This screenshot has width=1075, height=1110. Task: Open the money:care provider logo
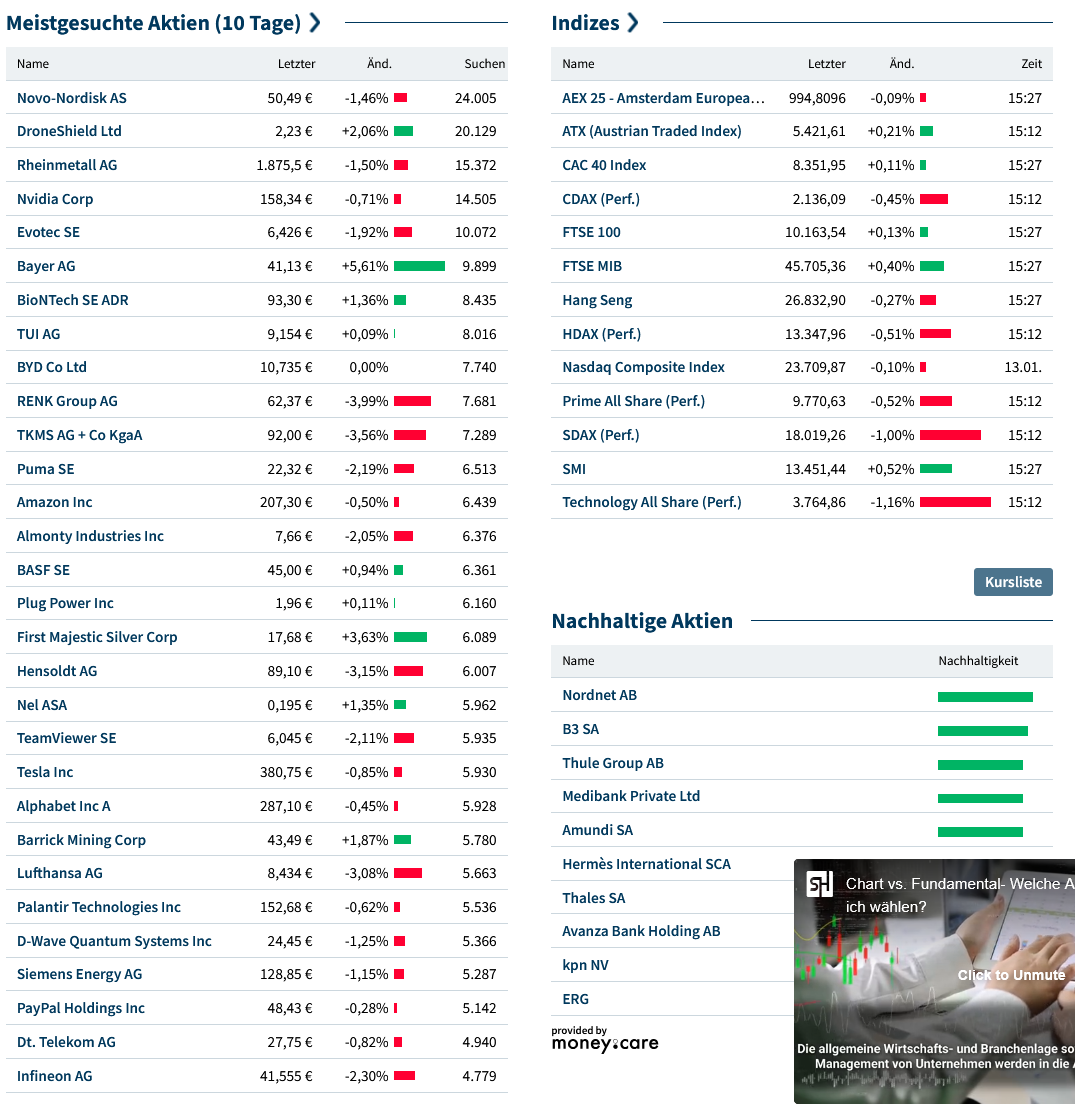pos(604,1039)
